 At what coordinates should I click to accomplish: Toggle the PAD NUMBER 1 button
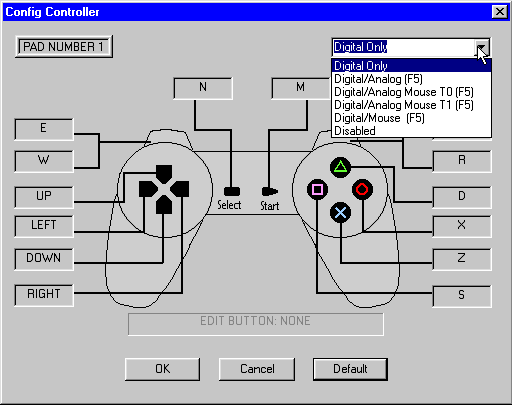coord(64,47)
